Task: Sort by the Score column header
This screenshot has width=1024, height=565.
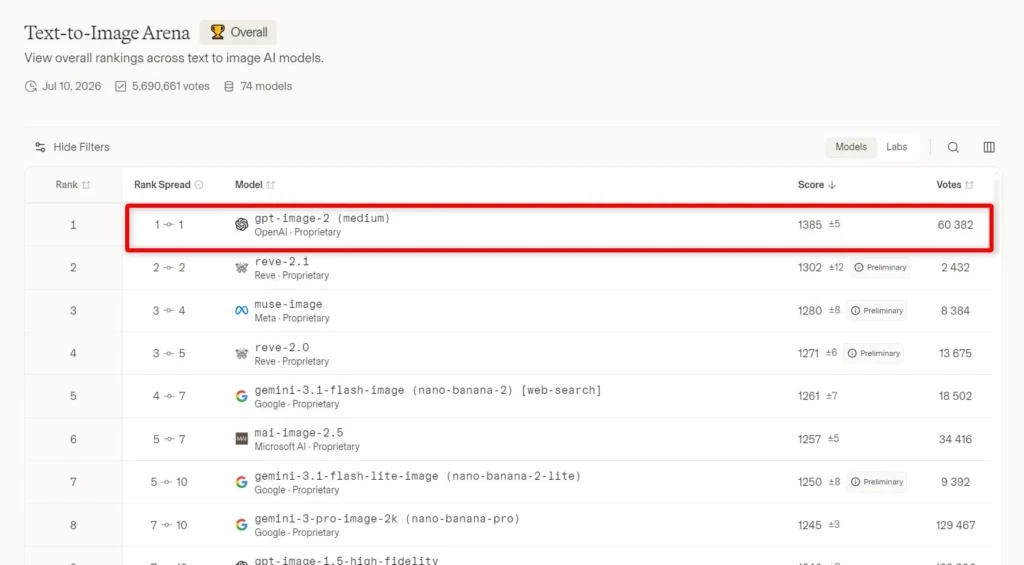Action: pyautogui.click(x=816, y=185)
